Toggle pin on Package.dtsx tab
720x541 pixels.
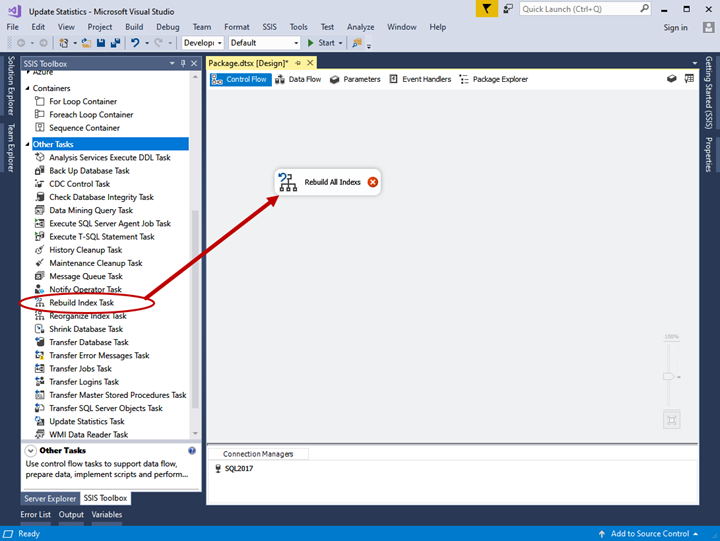[x=298, y=63]
